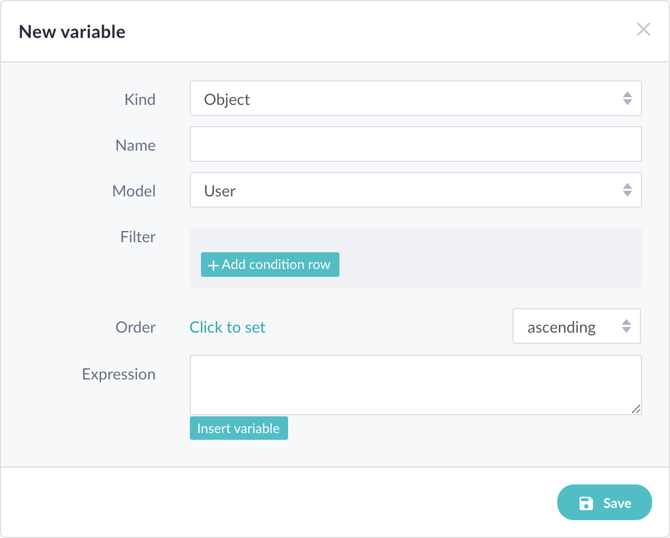Image resolution: width=670 pixels, height=538 pixels.
Task: Insert variable into the expression
Action: pos(239,428)
